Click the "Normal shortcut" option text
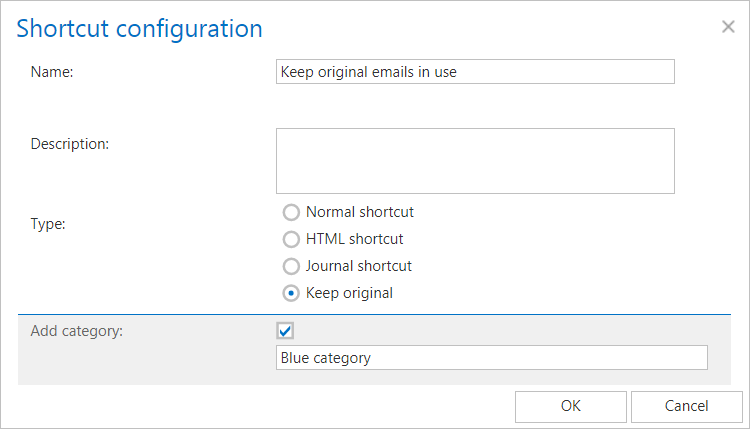The height and width of the screenshot is (429, 750). coord(360,212)
